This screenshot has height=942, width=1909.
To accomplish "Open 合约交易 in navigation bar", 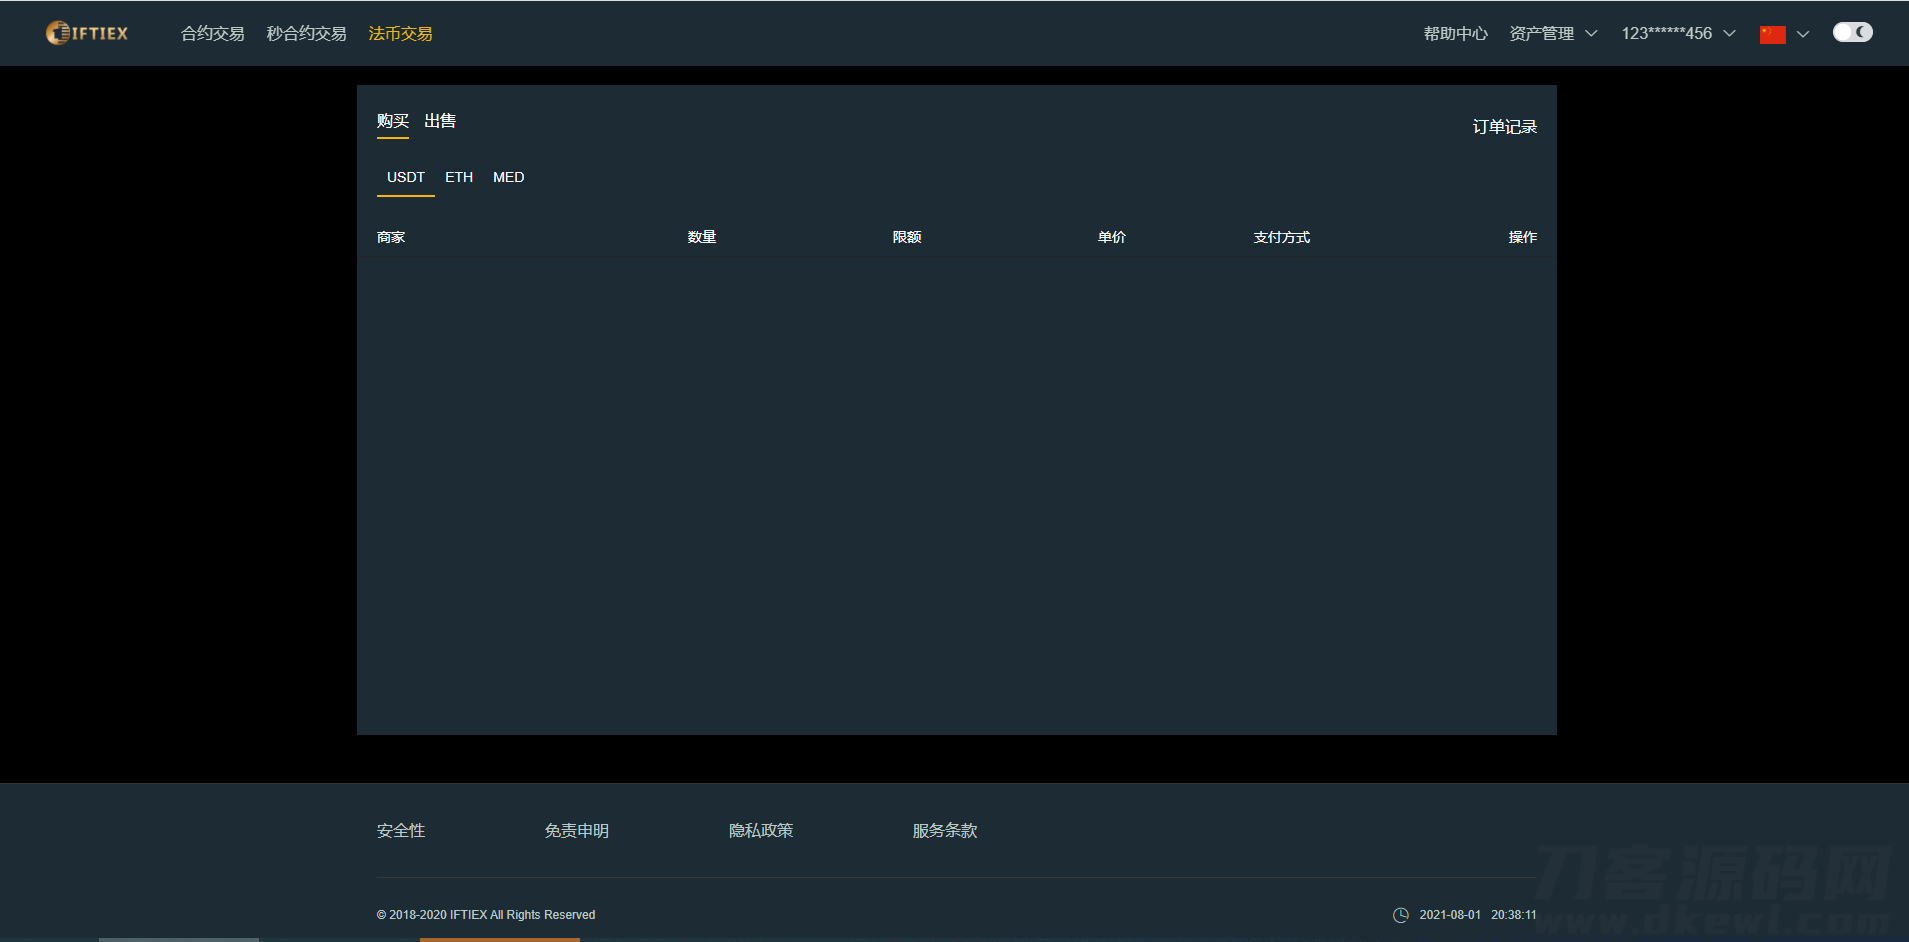I will (212, 34).
